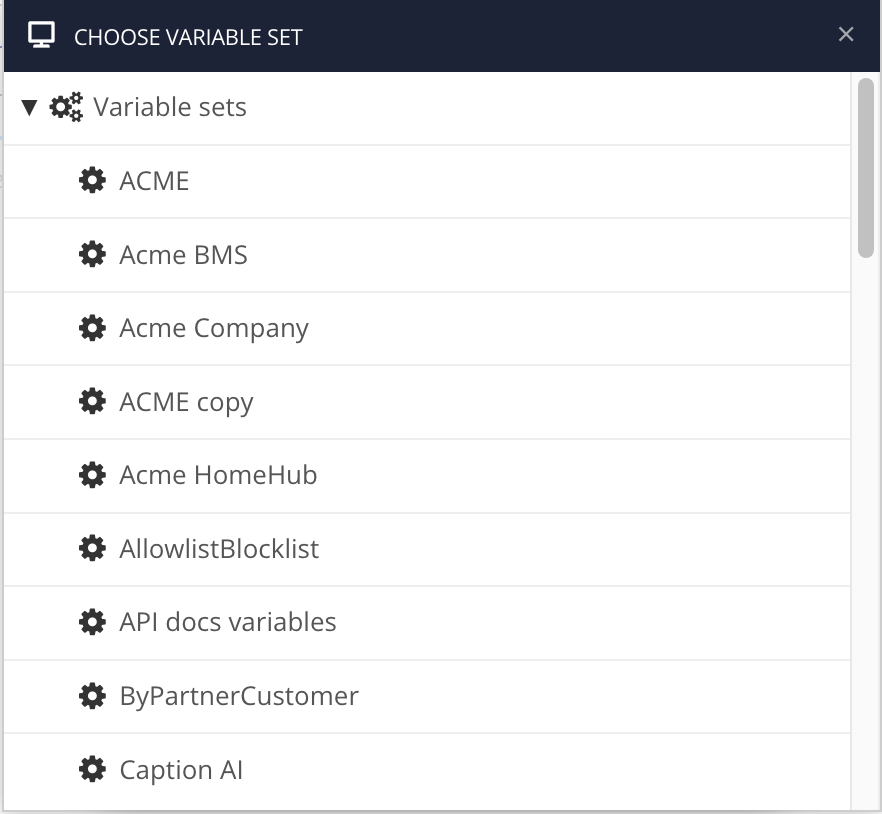Image resolution: width=882 pixels, height=814 pixels.
Task: Choose the ByPartnerCustomer variable set
Action: (x=238, y=696)
